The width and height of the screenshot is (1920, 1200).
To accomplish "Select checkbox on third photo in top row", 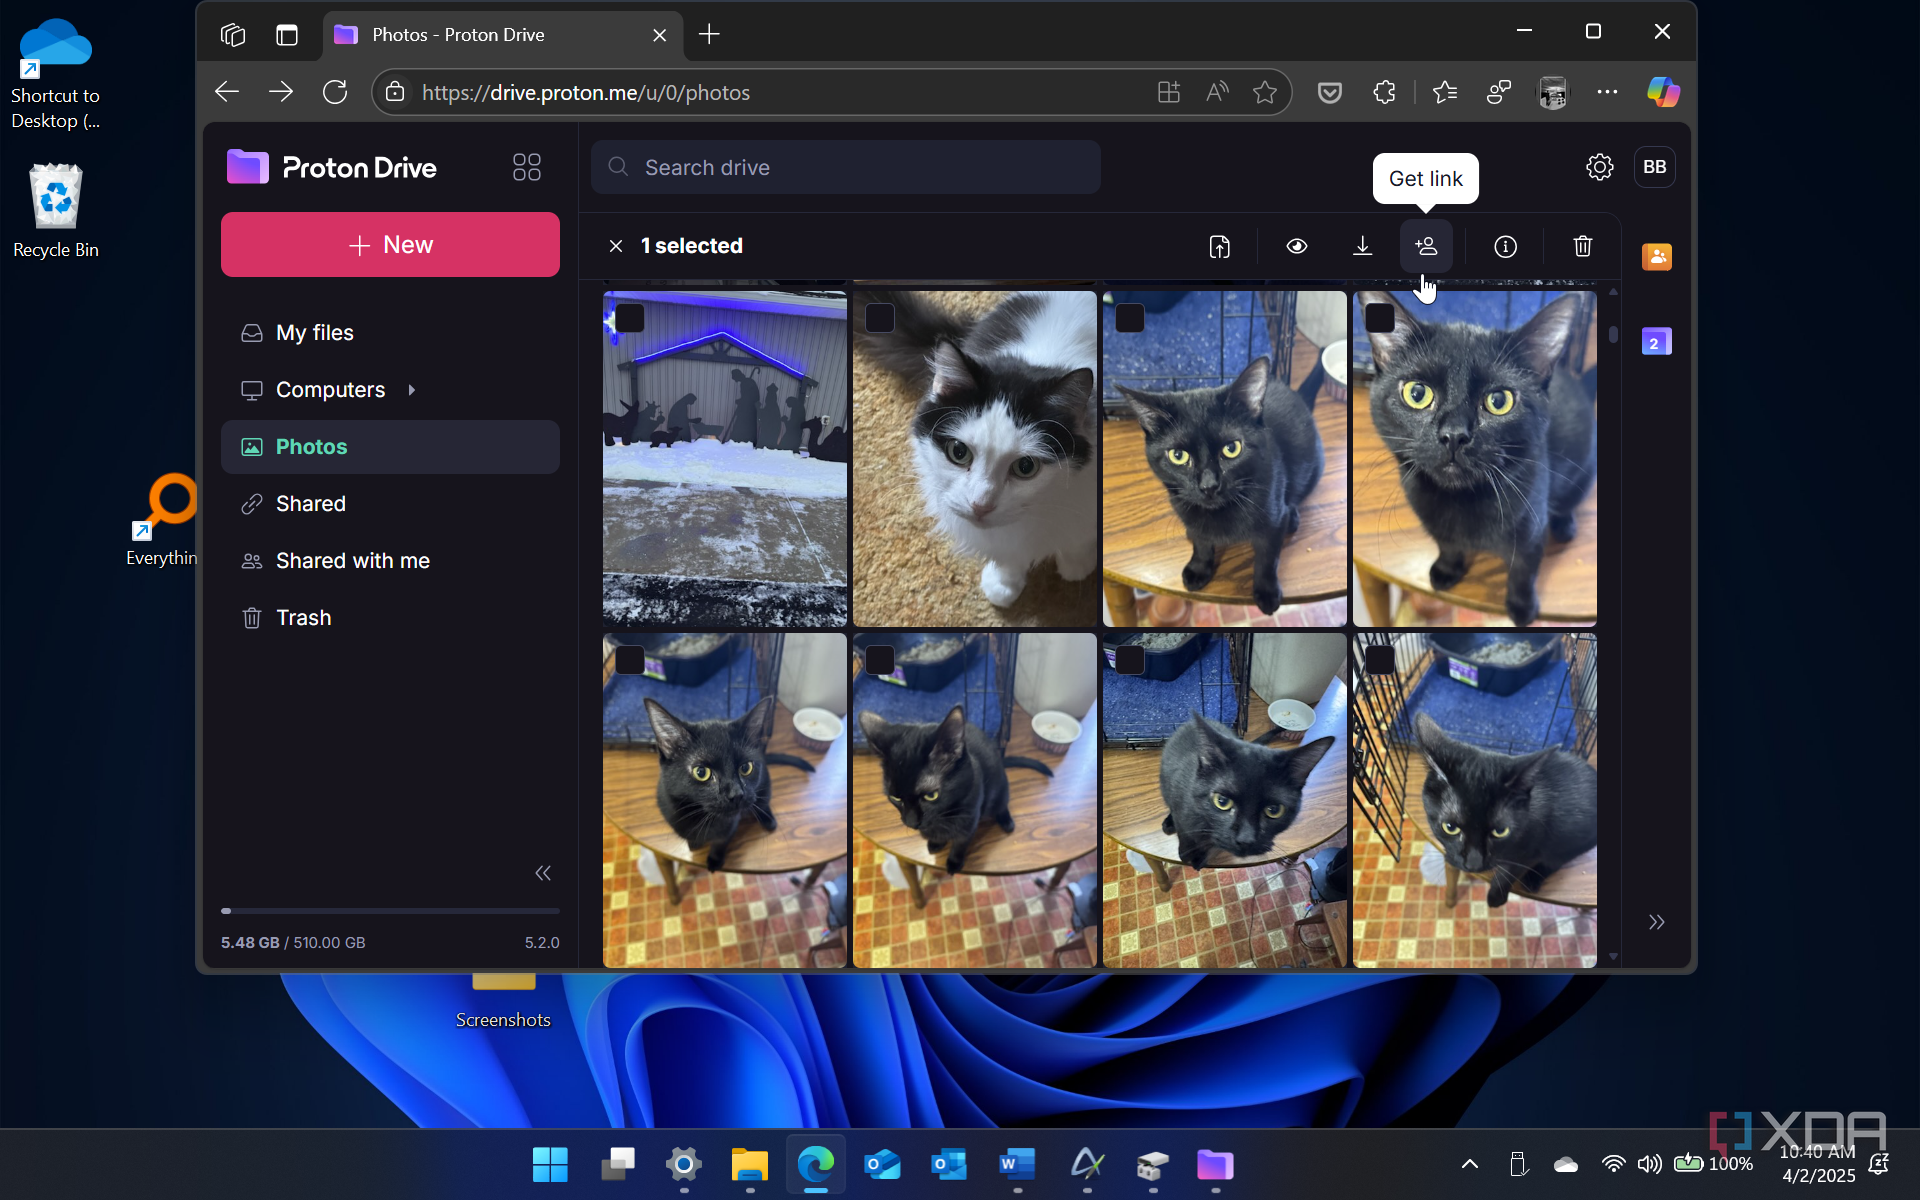I will click(1130, 318).
